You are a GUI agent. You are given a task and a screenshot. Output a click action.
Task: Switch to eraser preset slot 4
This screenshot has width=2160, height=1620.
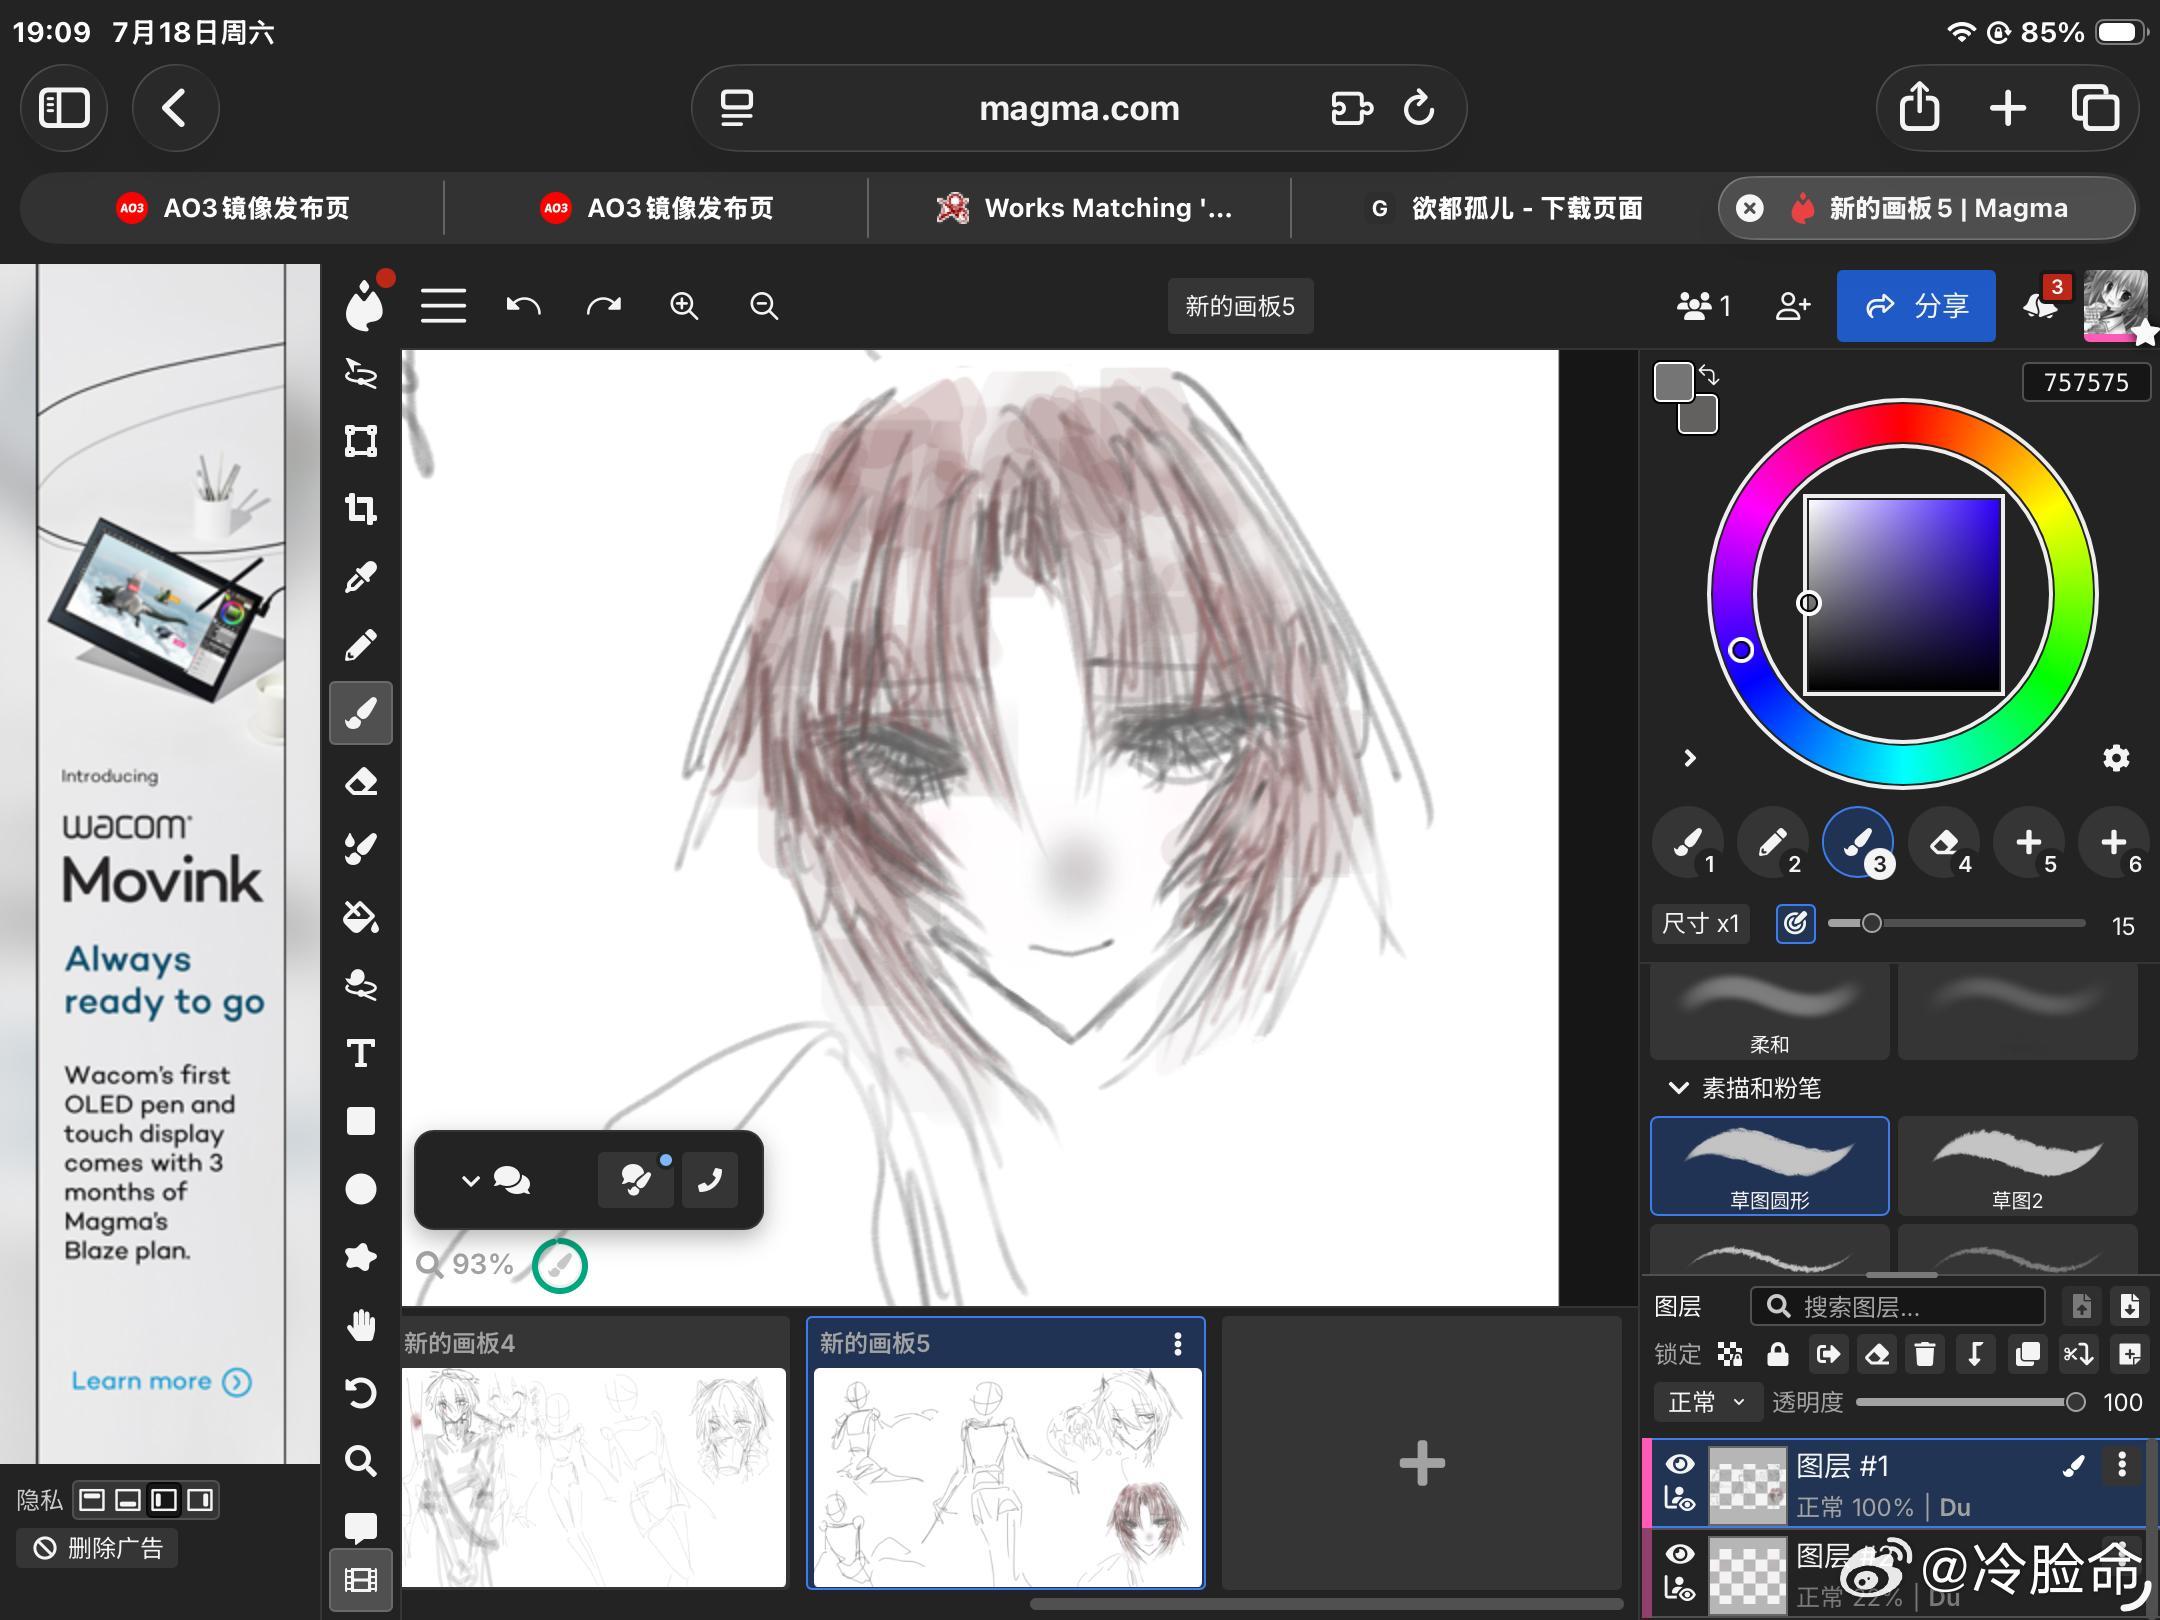[1943, 844]
